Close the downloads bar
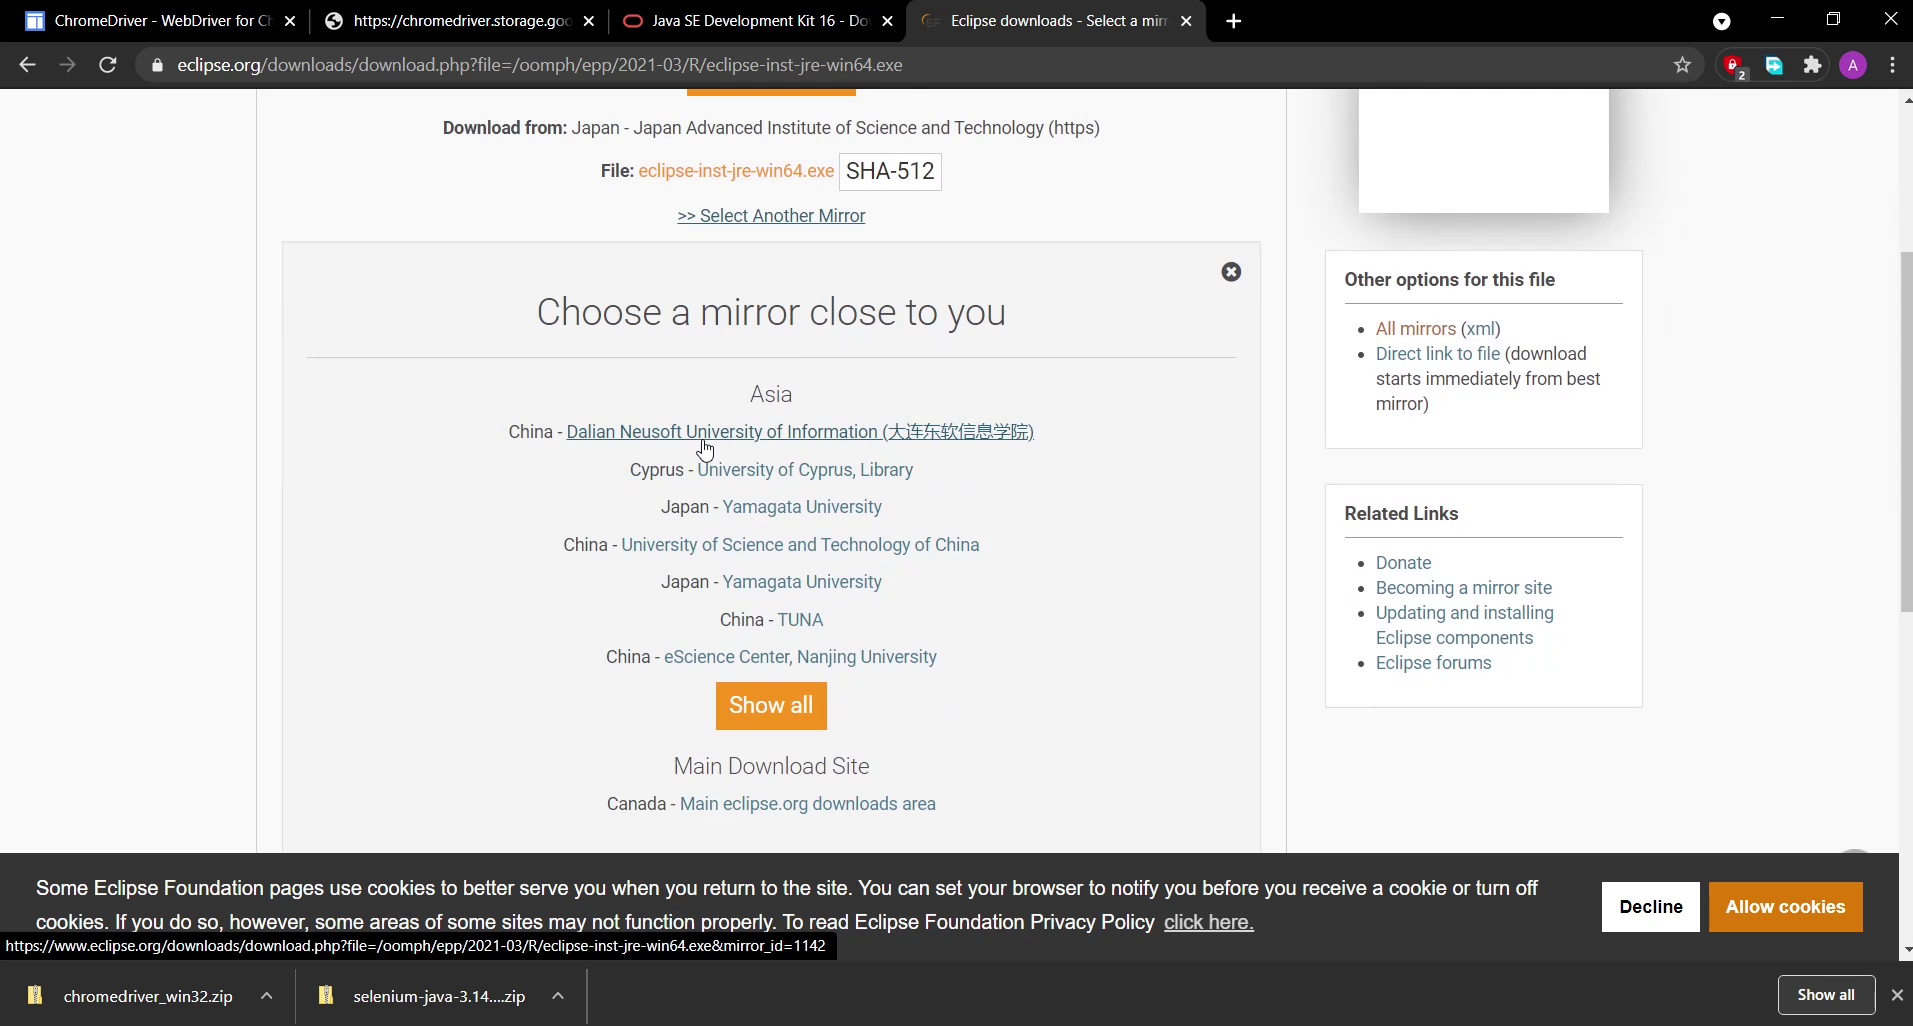 1896,995
